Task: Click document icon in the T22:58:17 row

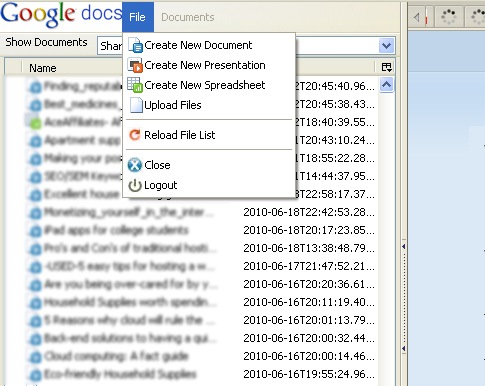Action: point(35,194)
